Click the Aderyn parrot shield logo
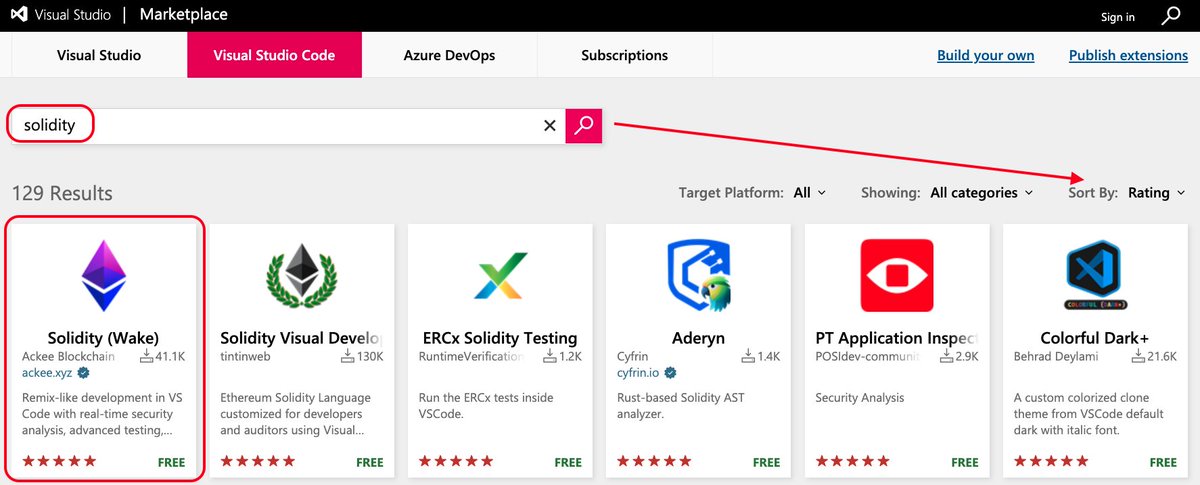The width and height of the screenshot is (1200, 485). click(x=699, y=275)
